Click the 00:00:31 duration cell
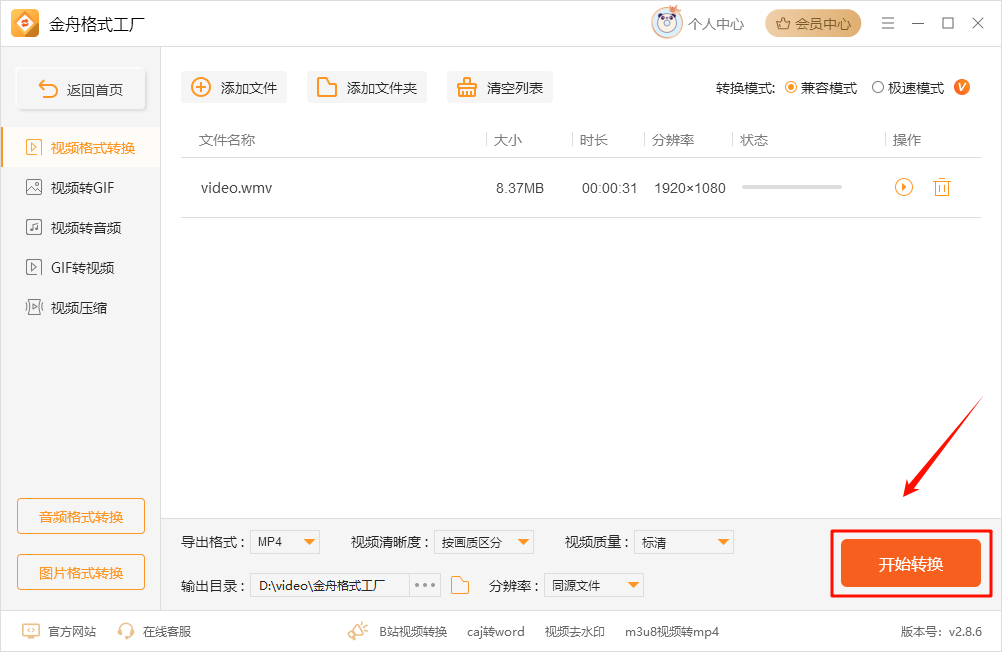 click(609, 188)
